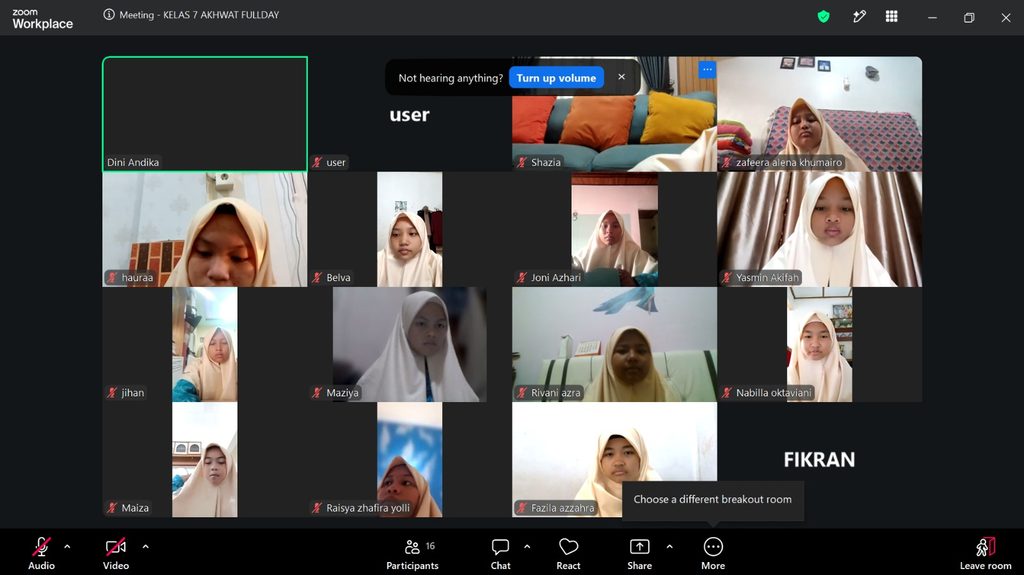Screen dimensions: 1024x575
Task: Select Dini Andika's video tile
Action: coord(204,114)
